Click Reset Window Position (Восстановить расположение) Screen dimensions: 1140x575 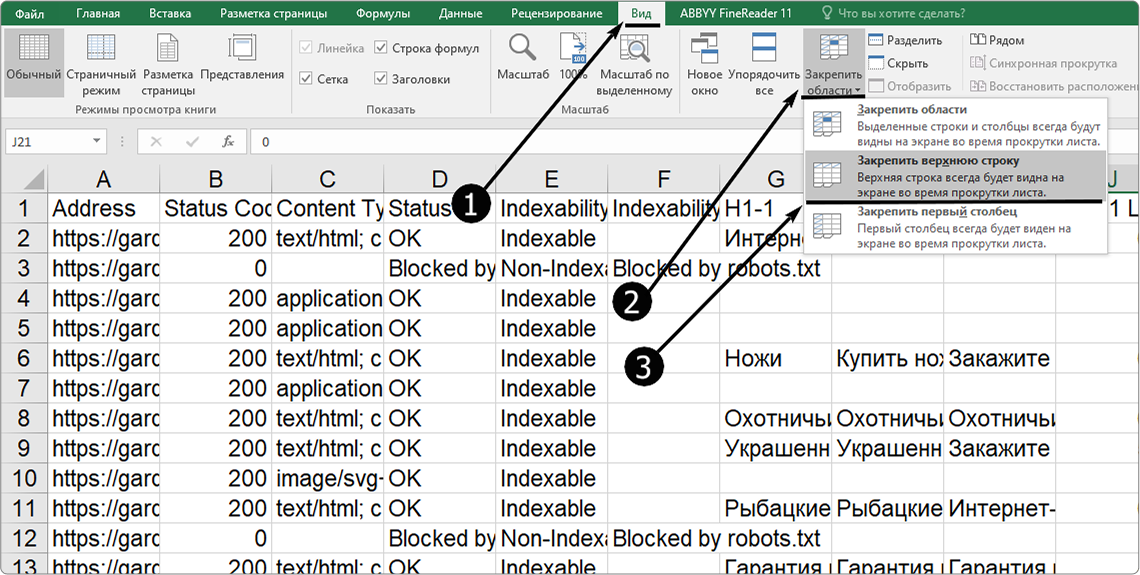(x=1053, y=87)
